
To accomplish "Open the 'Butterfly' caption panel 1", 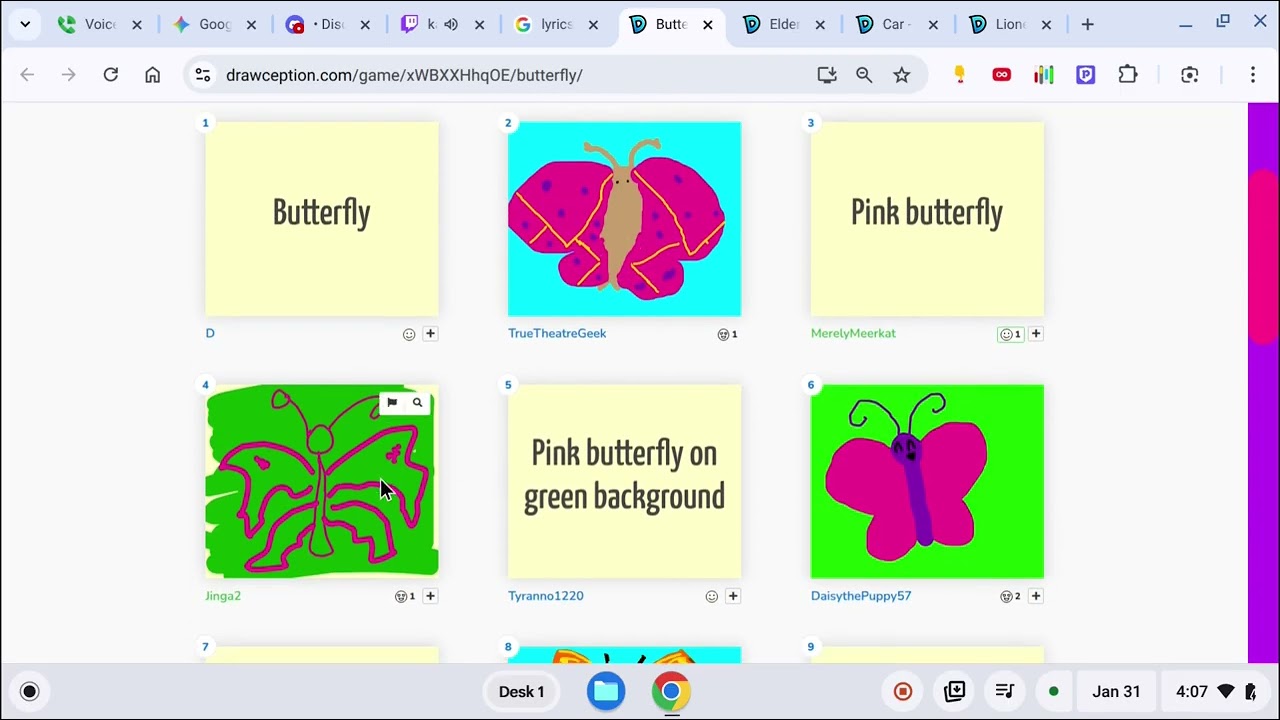I will 322,219.
